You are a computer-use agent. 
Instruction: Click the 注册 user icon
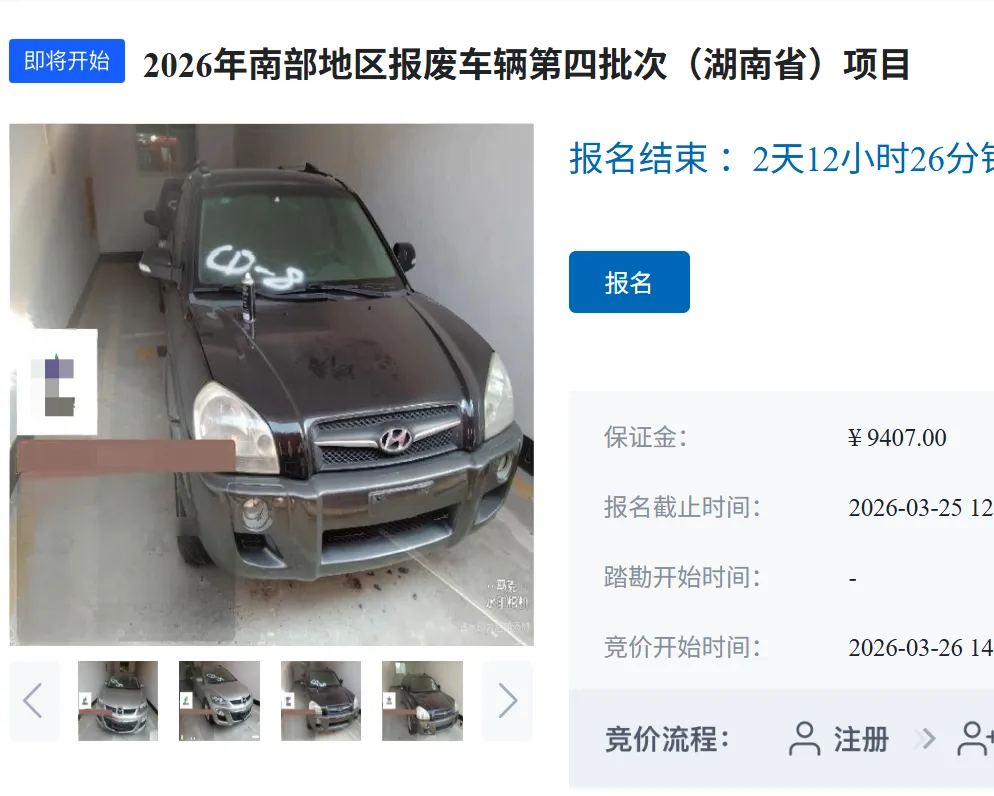coord(804,739)
